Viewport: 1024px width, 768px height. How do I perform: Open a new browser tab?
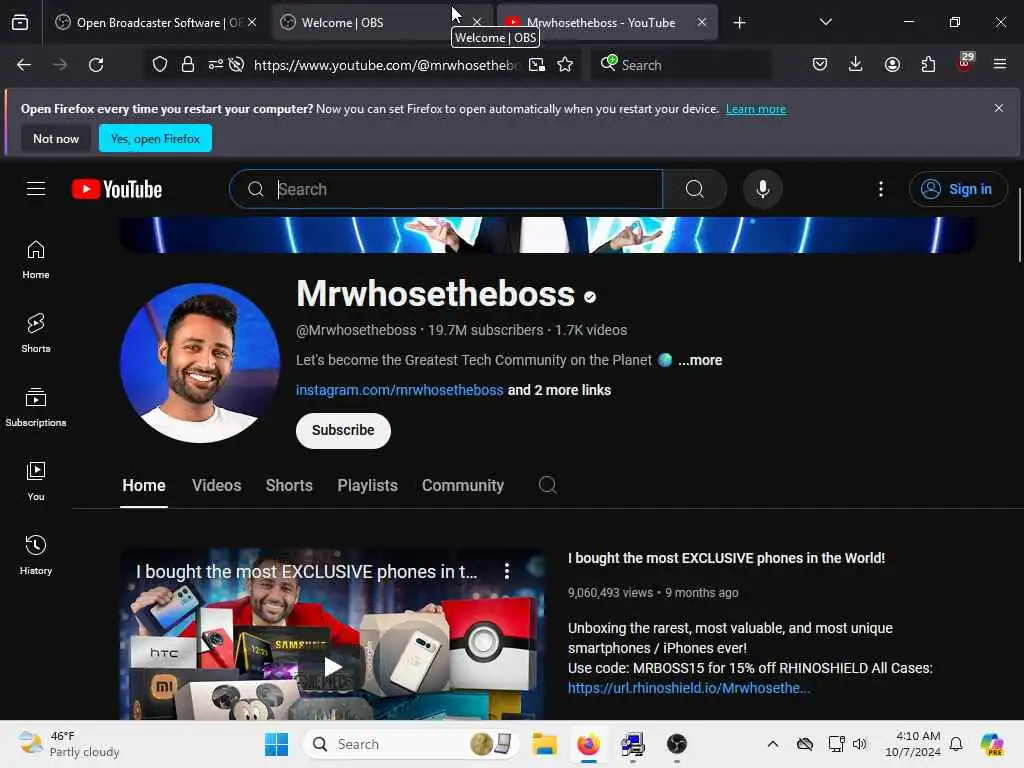pos(739,23)
